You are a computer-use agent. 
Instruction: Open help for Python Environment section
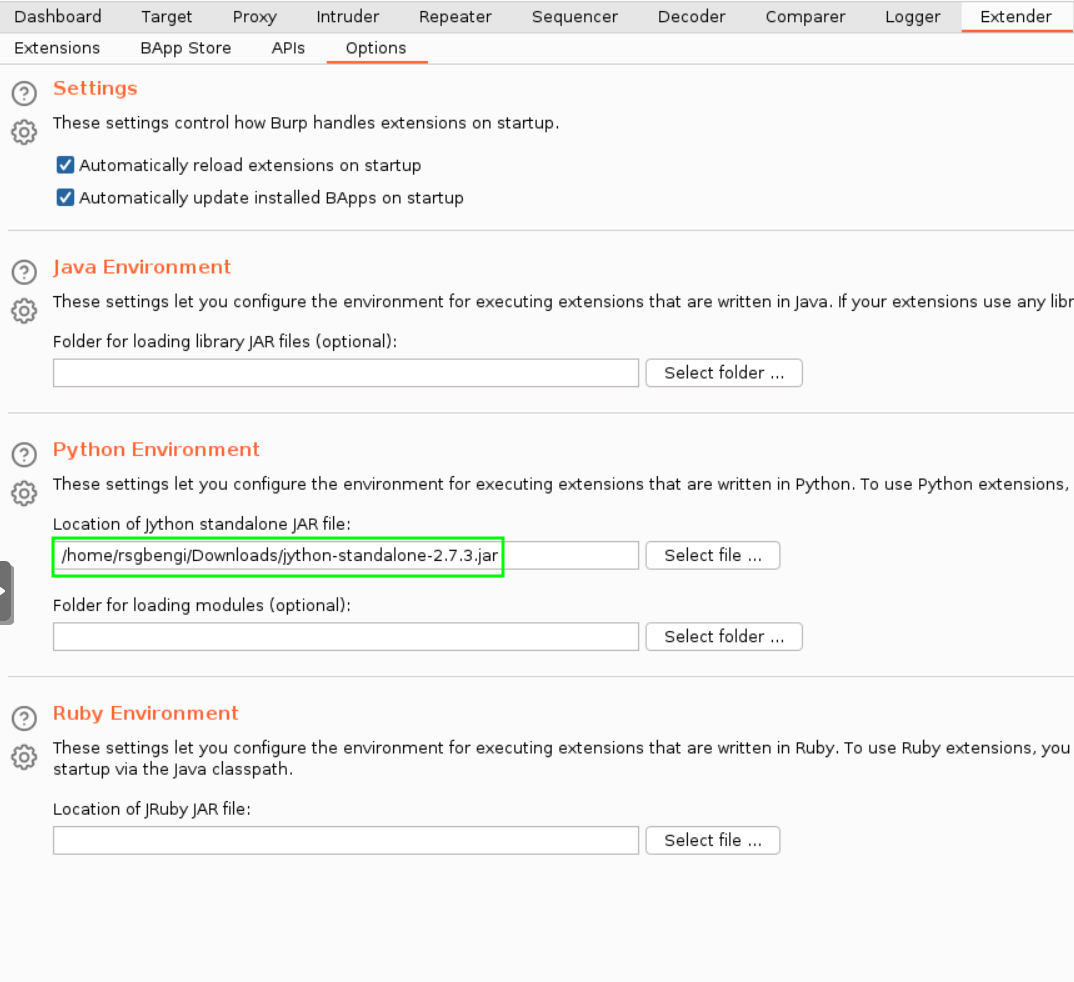[x=24, y=455]
